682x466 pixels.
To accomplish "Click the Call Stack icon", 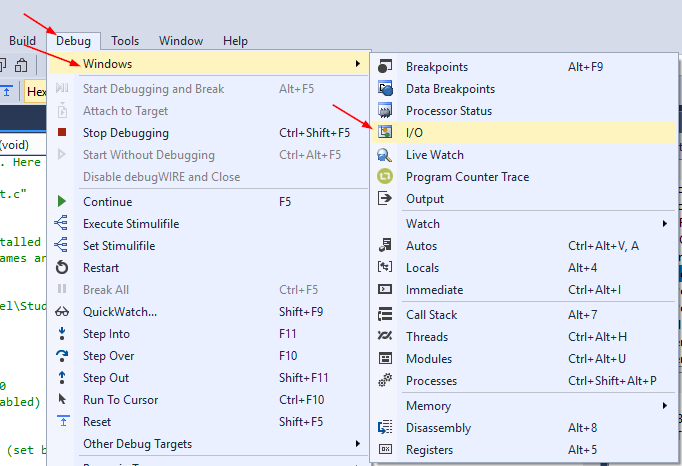I will (385, 314).
